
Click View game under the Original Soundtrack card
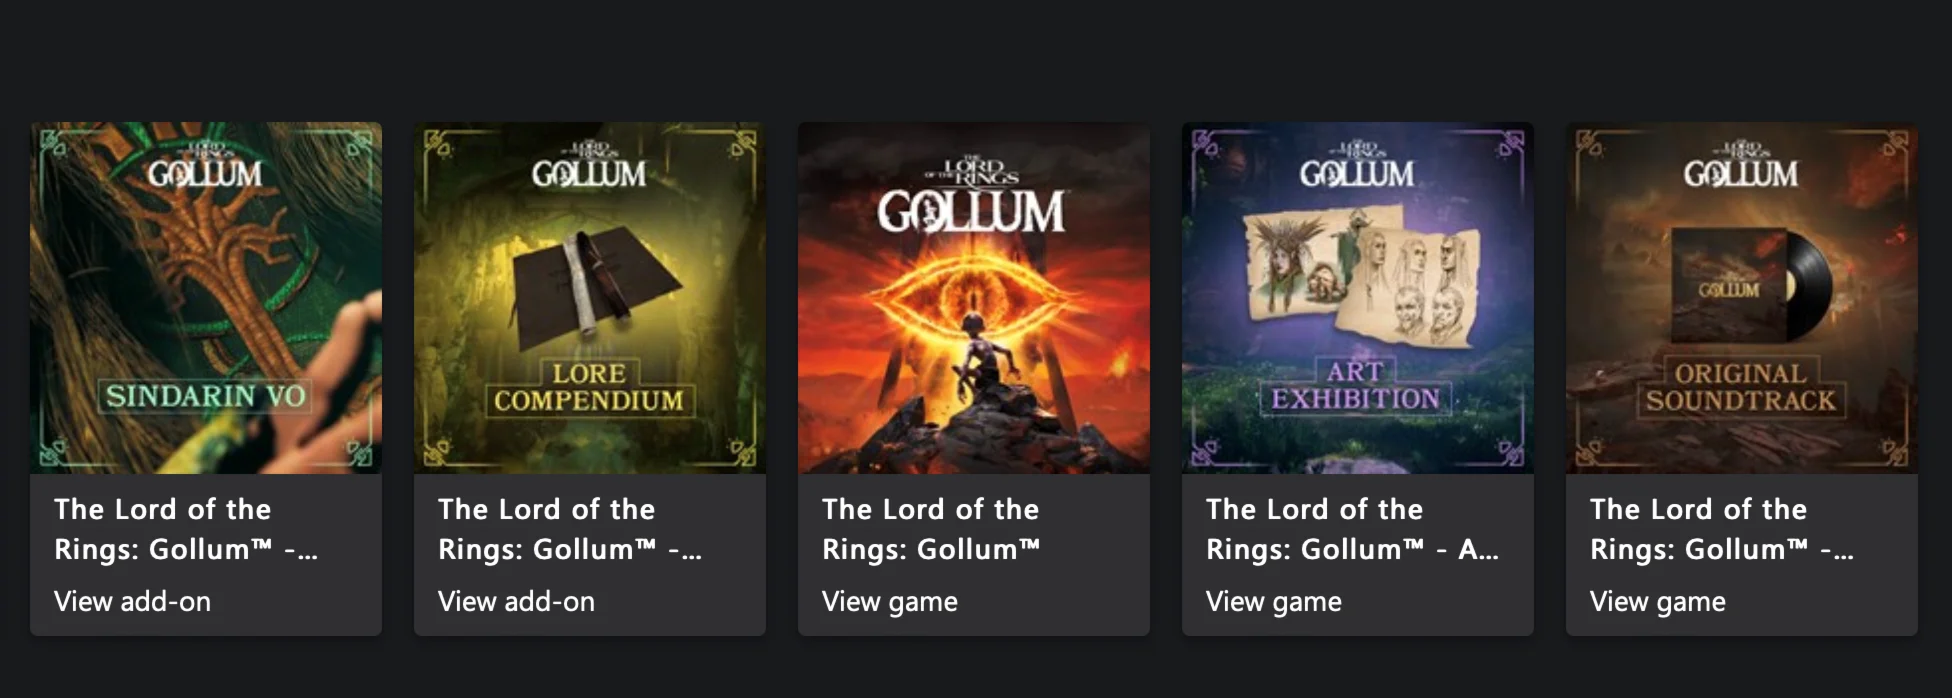click(x=1657, y=601)
